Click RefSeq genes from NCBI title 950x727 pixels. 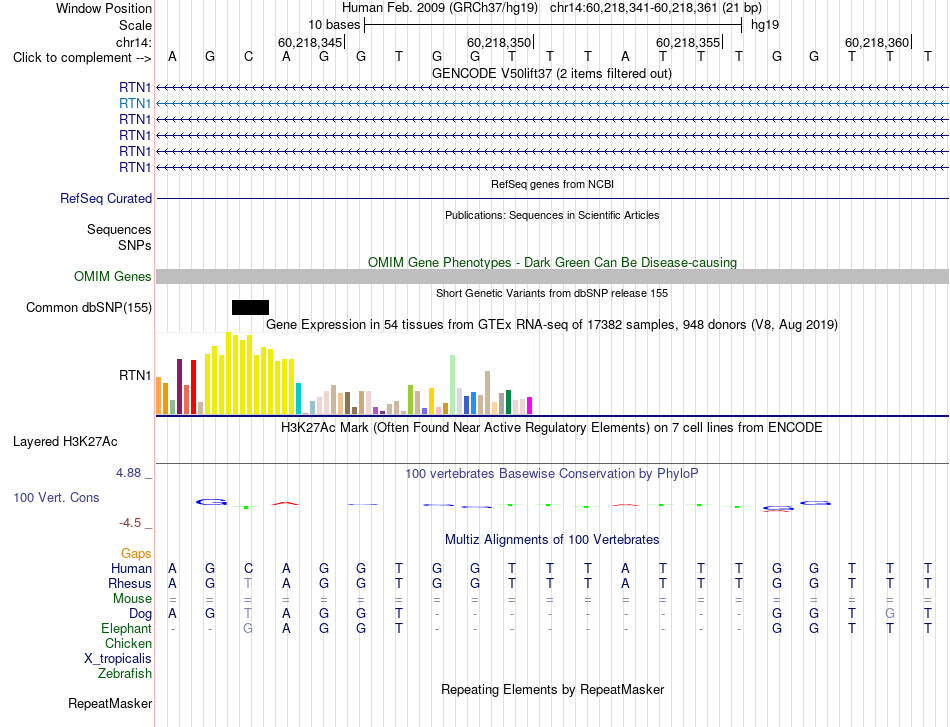click(x=552, y=184)
